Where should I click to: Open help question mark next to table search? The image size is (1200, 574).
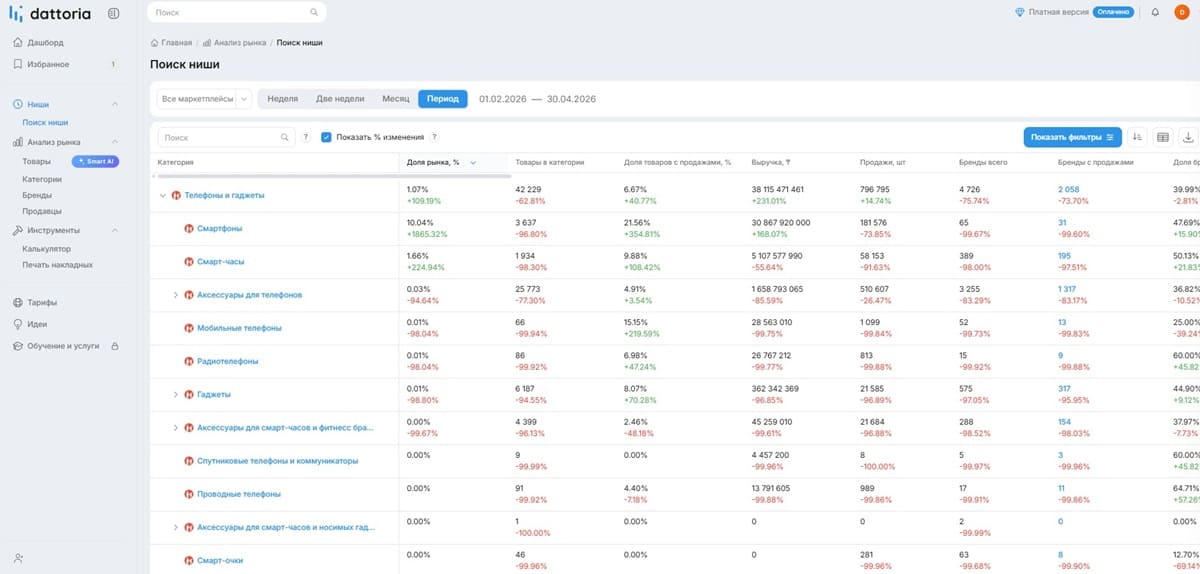(x=305, y=137)
